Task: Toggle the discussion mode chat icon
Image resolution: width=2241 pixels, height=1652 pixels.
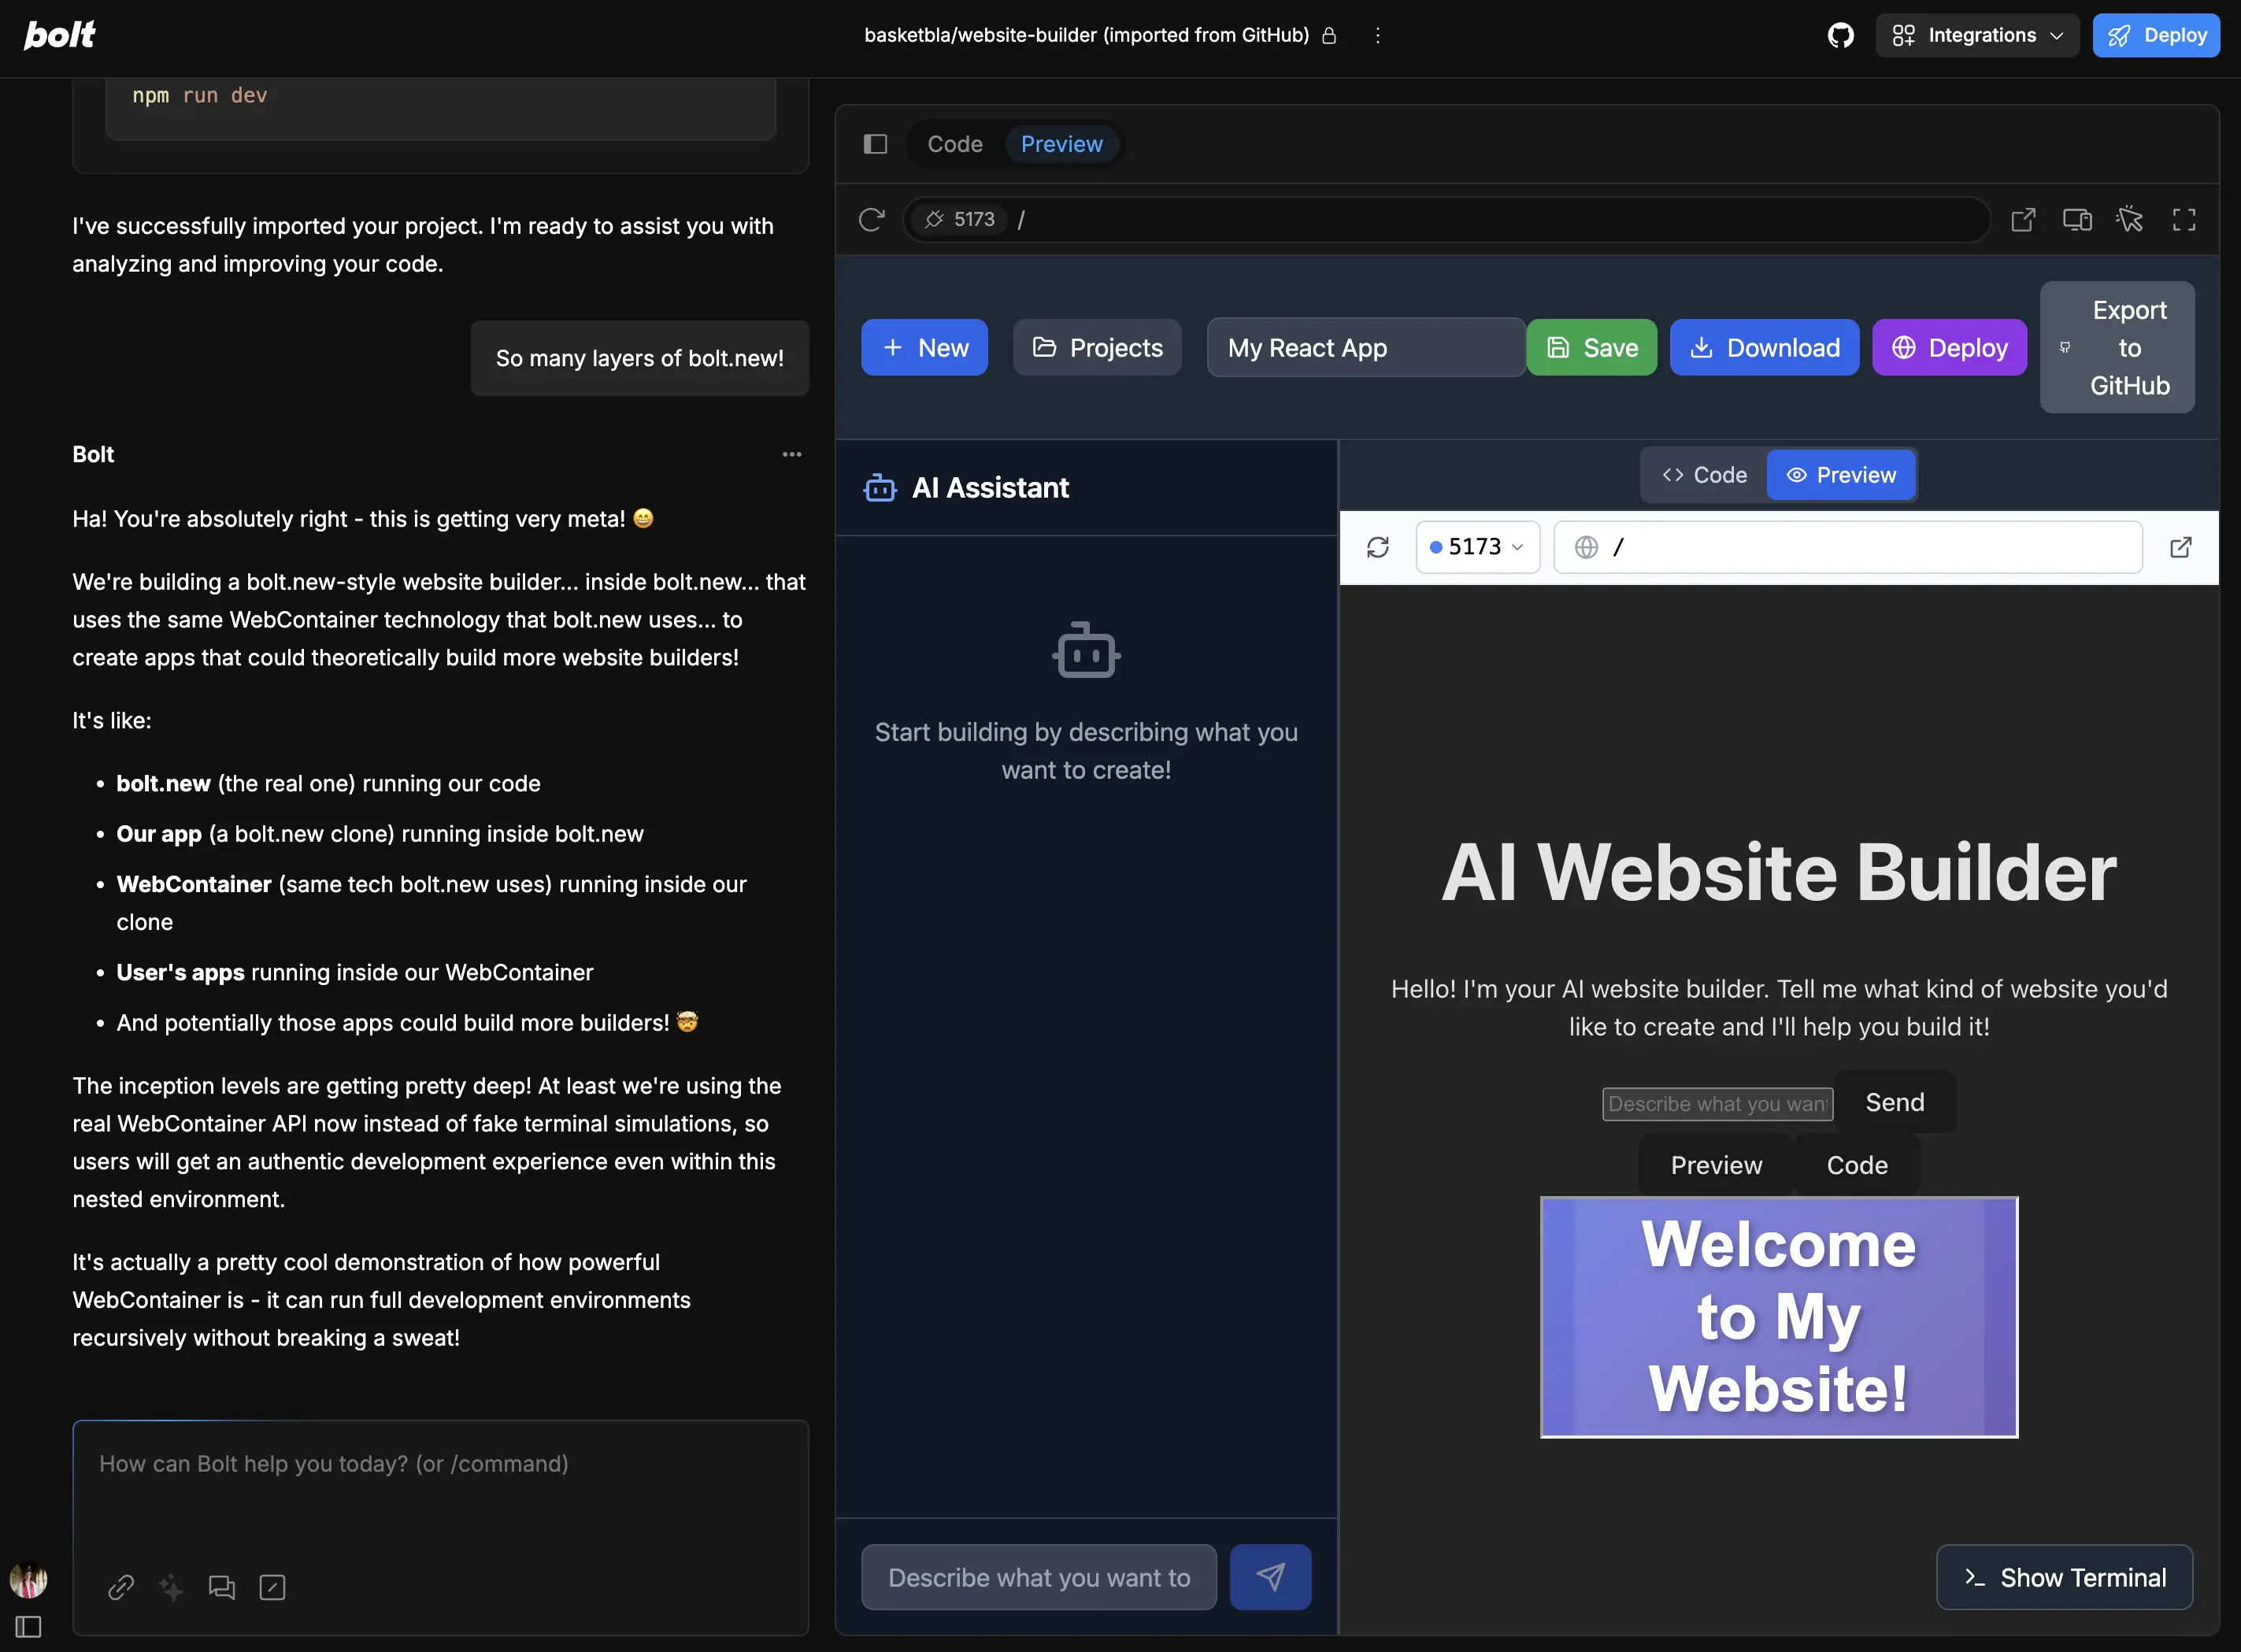Action: (221, 1587)
